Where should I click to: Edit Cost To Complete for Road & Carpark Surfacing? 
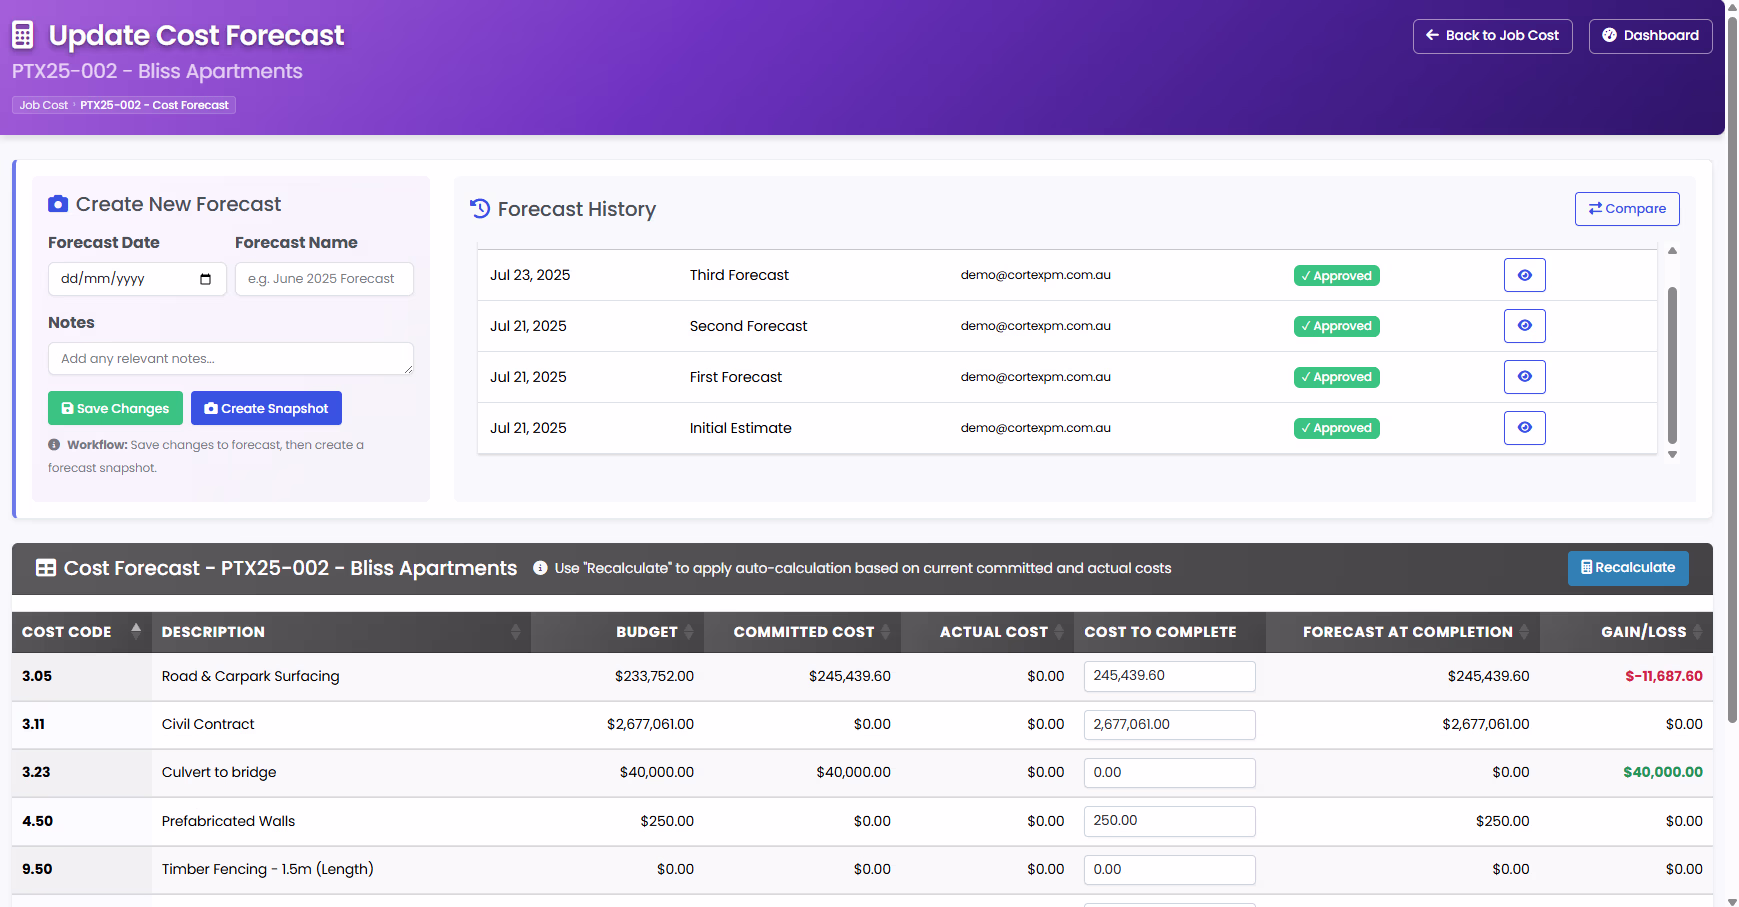[1169, 676]
